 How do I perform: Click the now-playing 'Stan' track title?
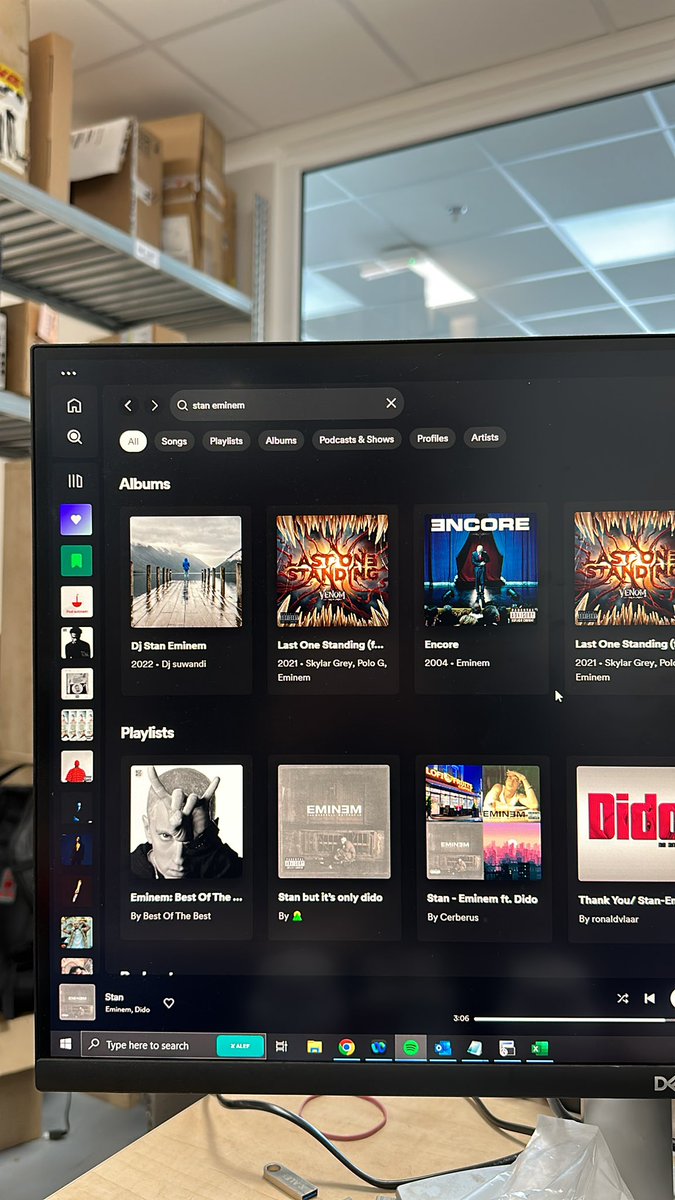click(x=114, y=997)
